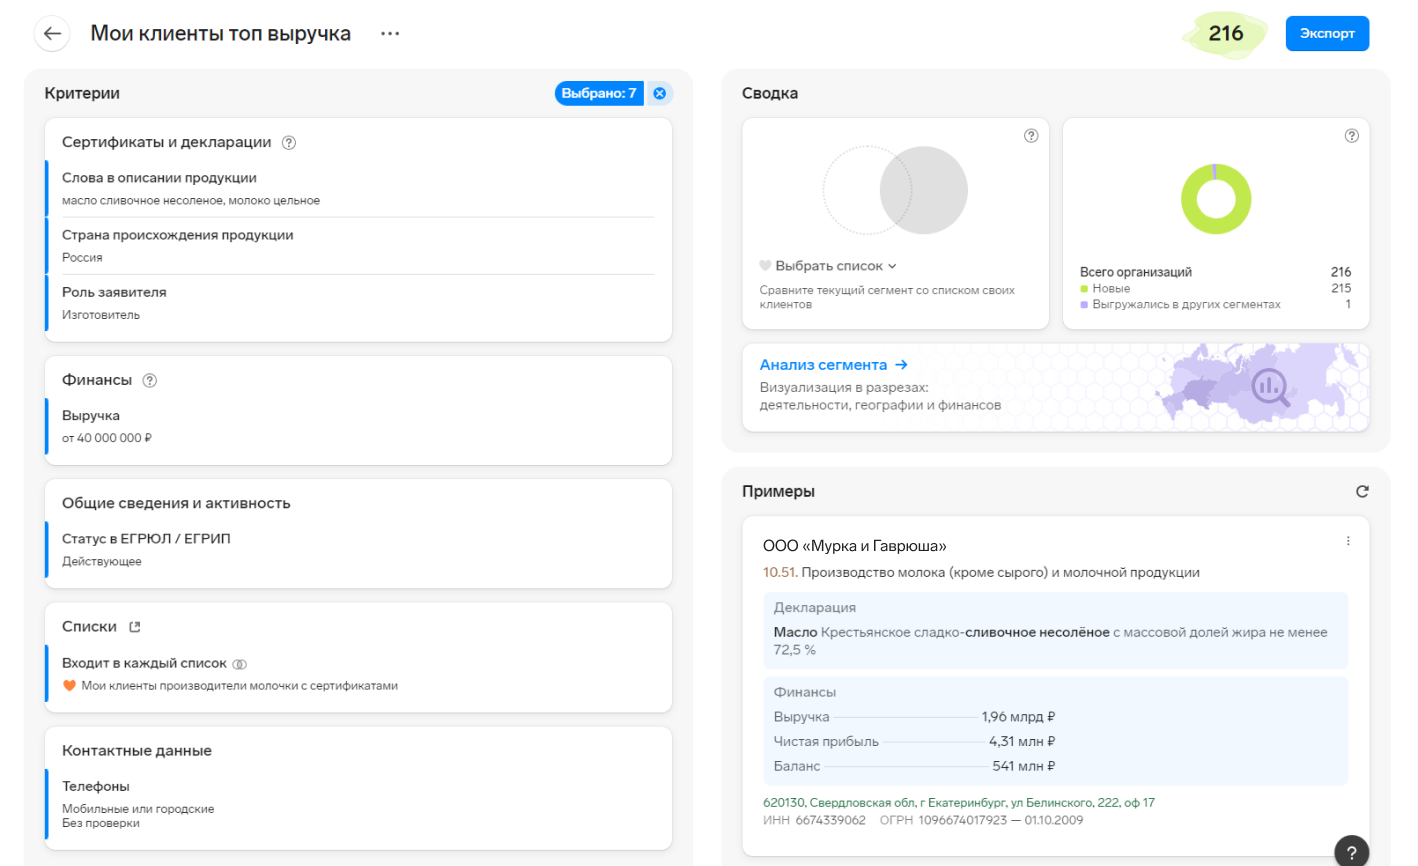Open the address link in Екатеринбург
Viewport: 1418px width, 866px height.
pyautogui.click(x=958, y=802)
